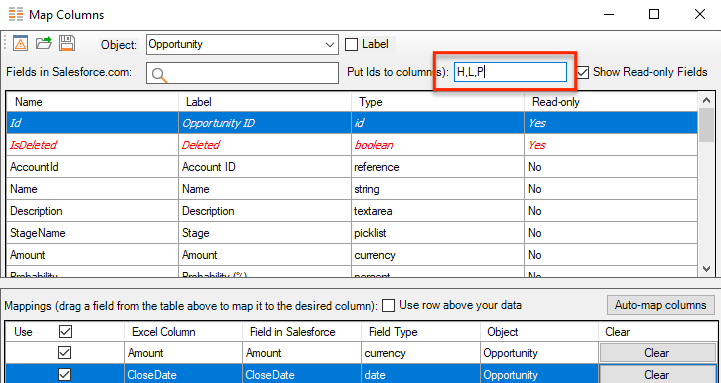
Task: Select the AccountId field row
Action: (352, 167)
